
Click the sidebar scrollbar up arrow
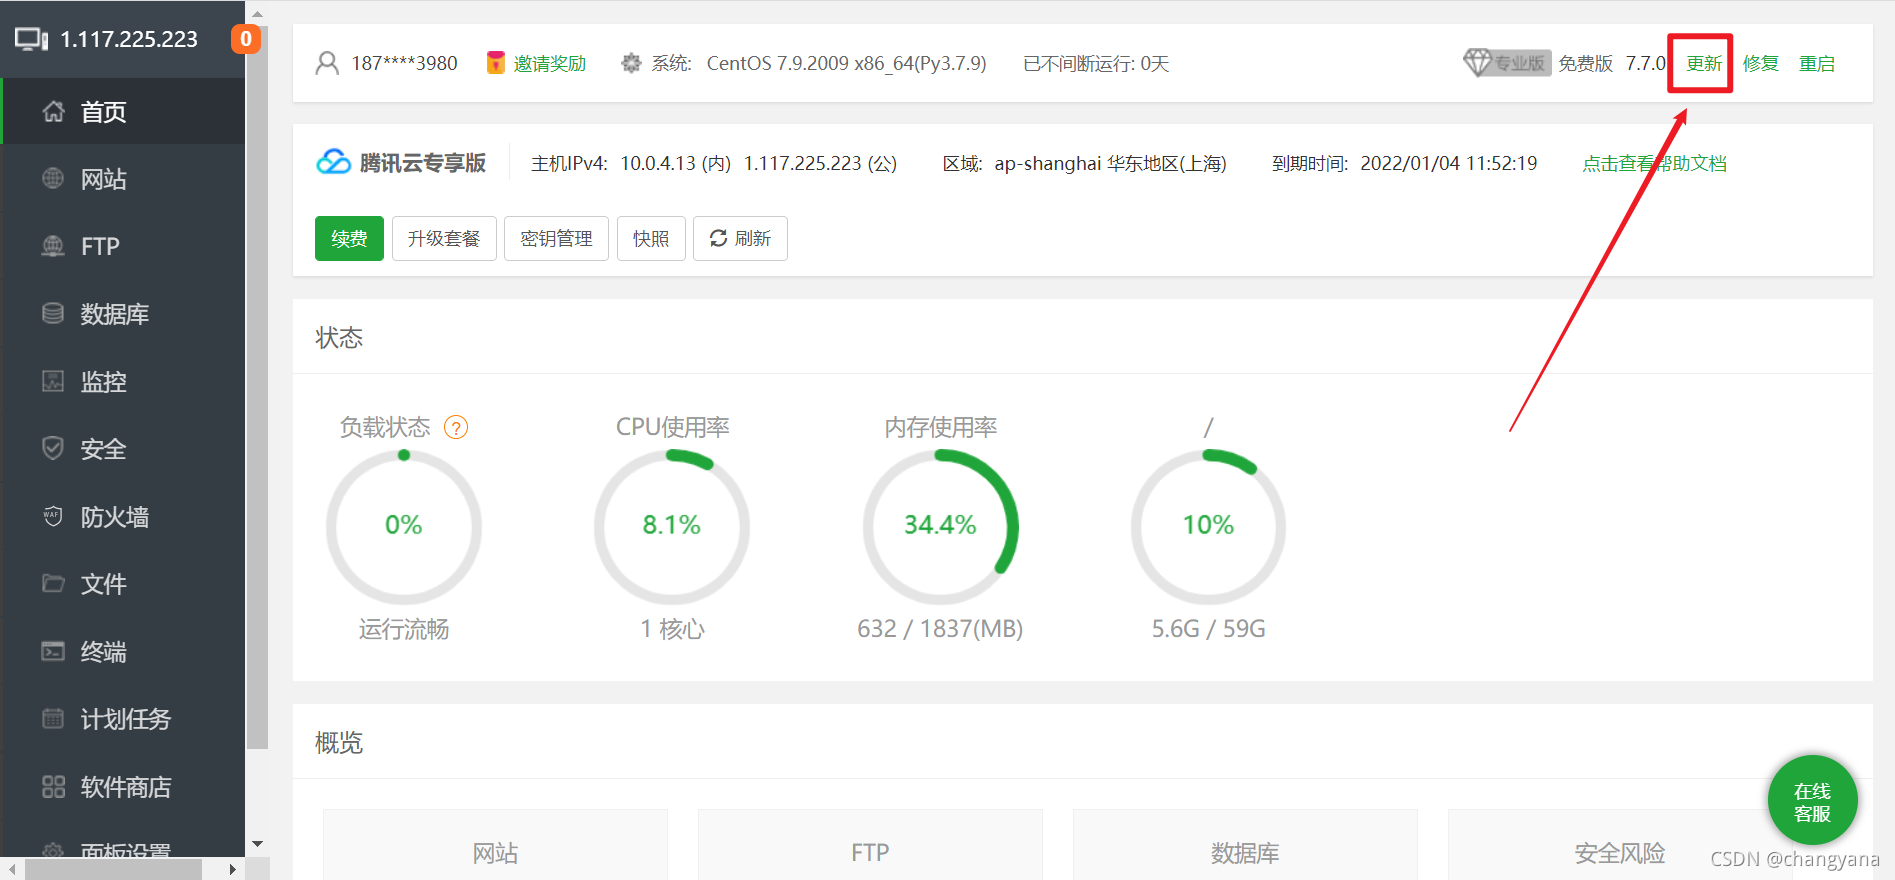[258, 13]
